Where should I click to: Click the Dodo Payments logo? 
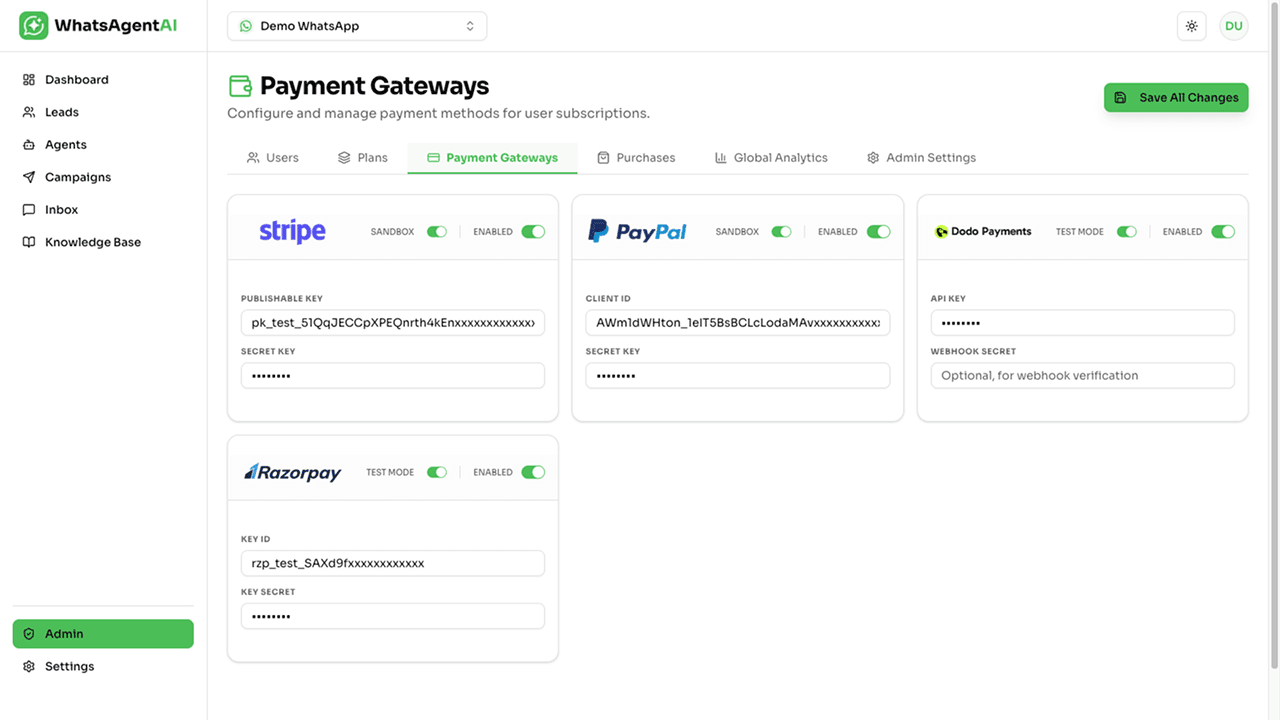point(983,232)
